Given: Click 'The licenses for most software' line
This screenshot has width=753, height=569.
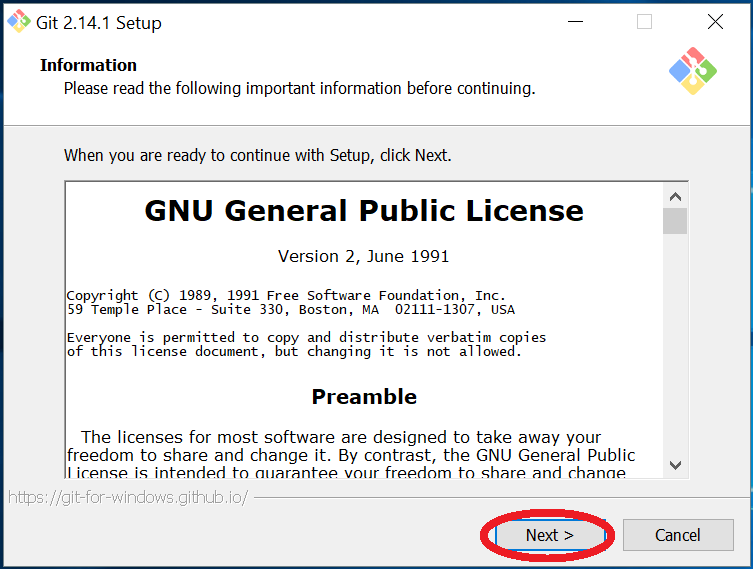Looking at the screenshot, I should 341,437.
